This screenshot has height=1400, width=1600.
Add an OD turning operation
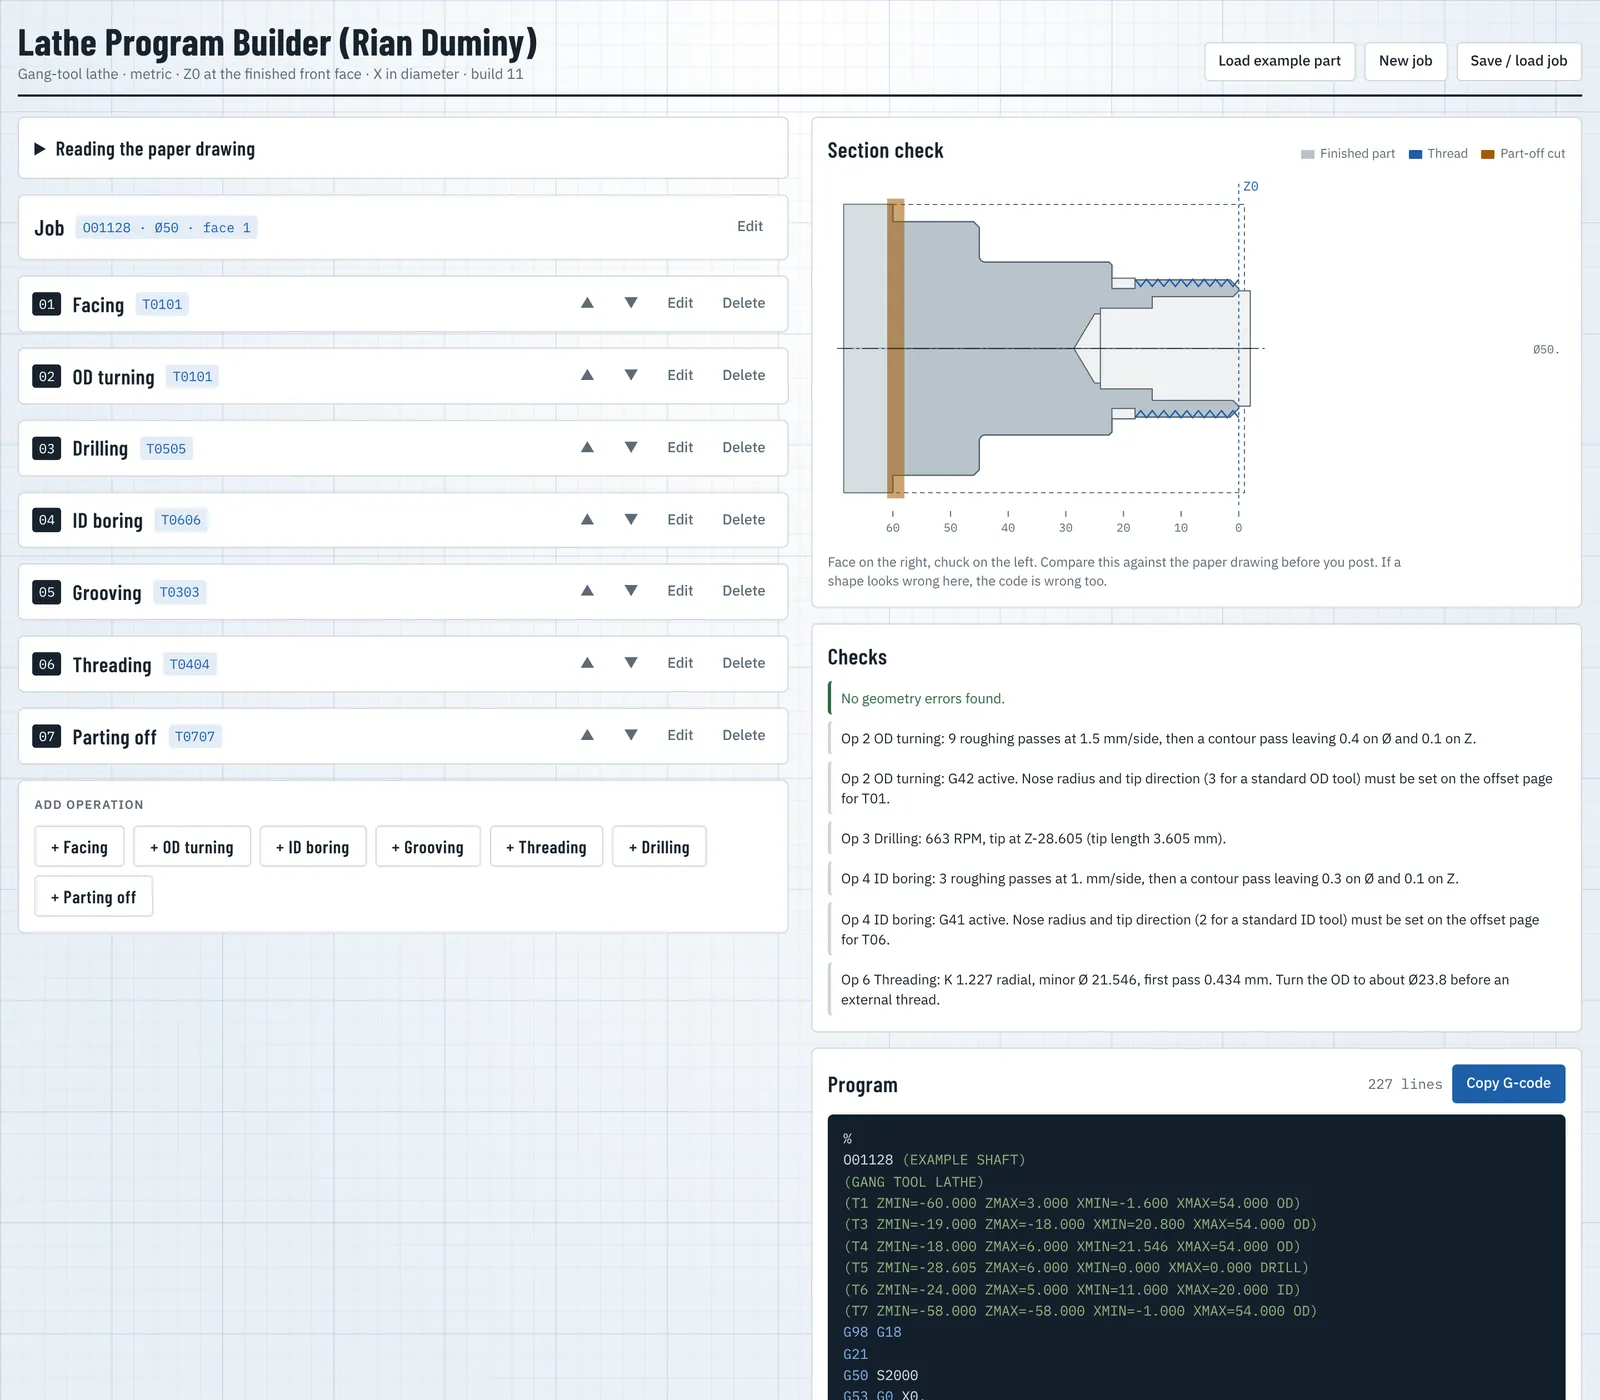192,847
